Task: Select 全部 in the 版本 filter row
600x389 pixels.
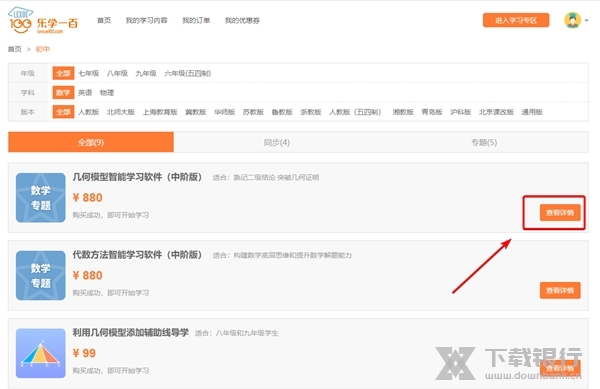Action: coord(63,112)
